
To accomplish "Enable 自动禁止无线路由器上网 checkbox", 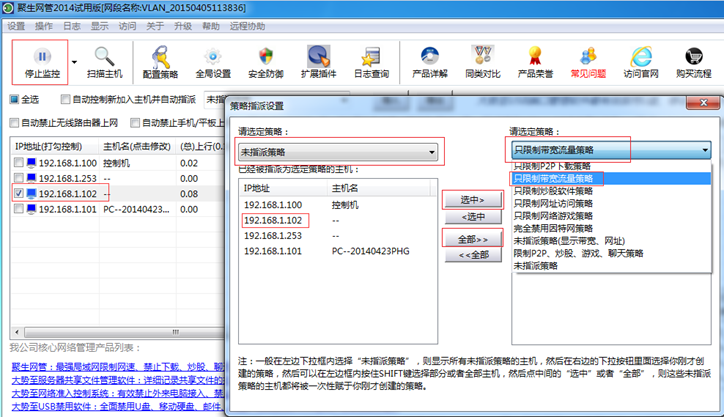I will tap(13, 123).
